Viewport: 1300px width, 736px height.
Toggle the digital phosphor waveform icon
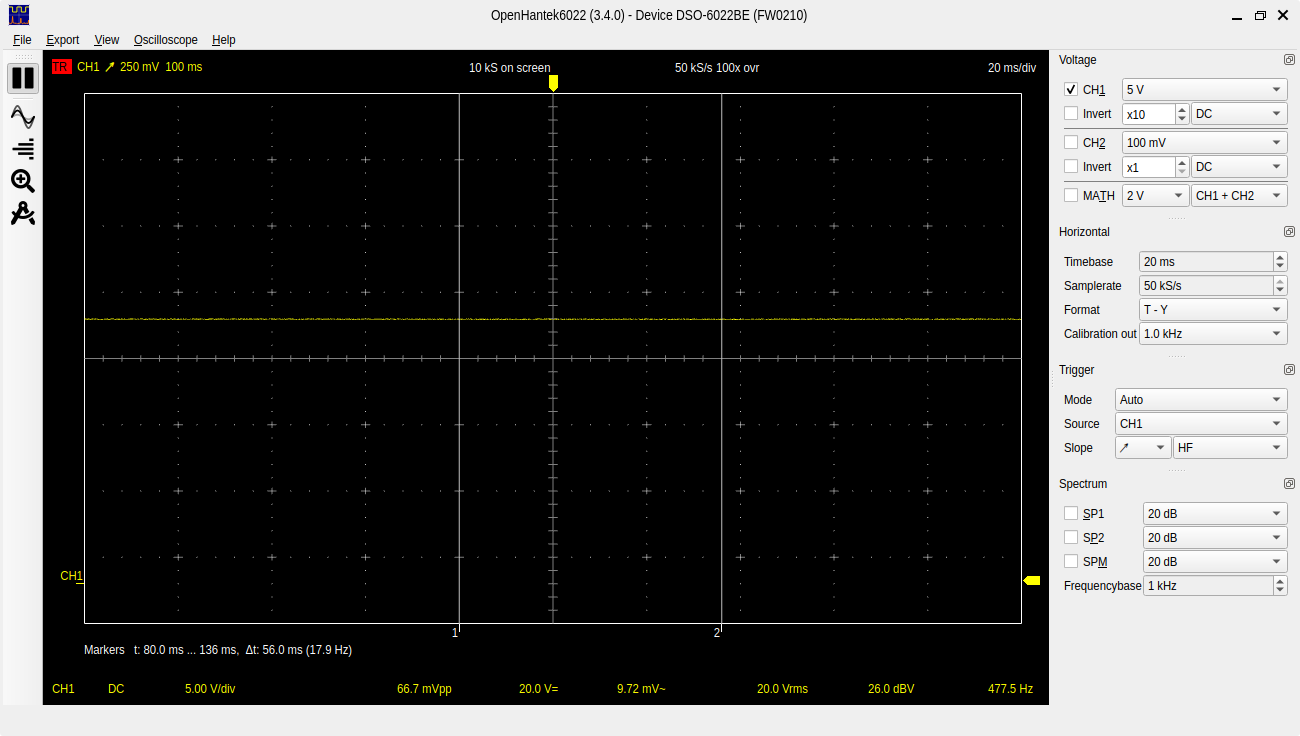(x=22, y=116)
